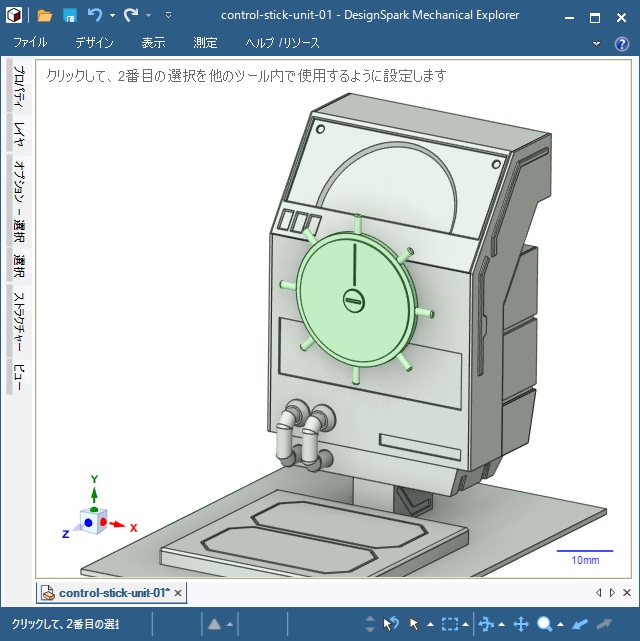The height and width of the screenshot is (641, 640).
Task: Go to previous view with arrow icon
Action: (x=580, y=624)
